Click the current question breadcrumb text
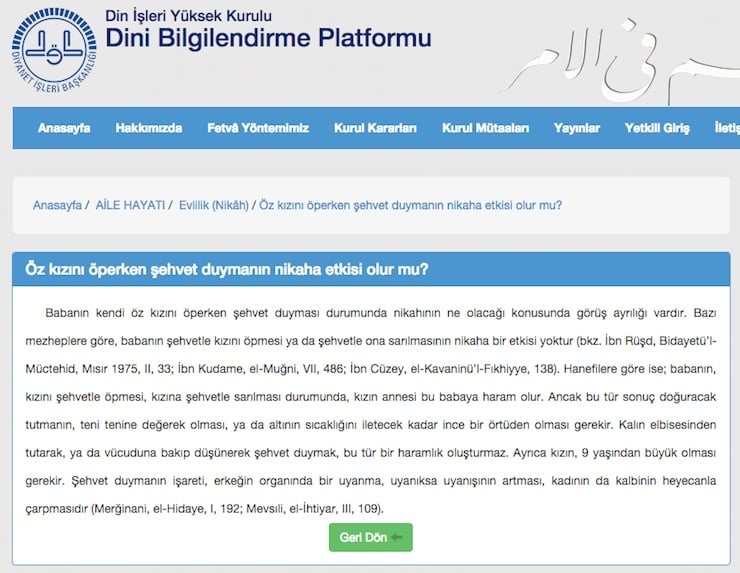 411,205
